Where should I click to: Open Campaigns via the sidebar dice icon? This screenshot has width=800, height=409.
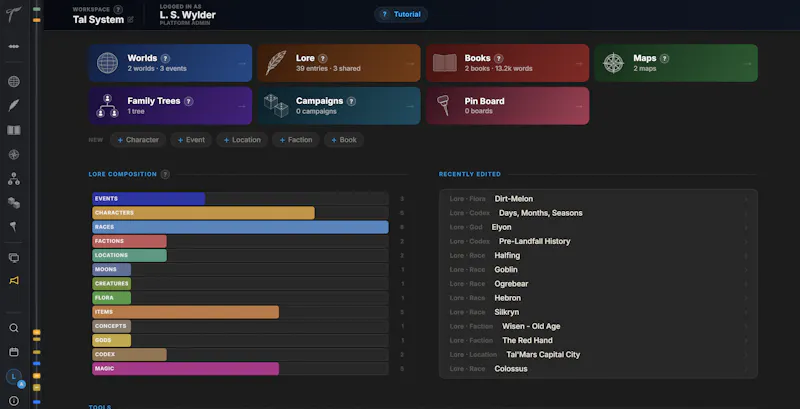[x=14, y=203]
